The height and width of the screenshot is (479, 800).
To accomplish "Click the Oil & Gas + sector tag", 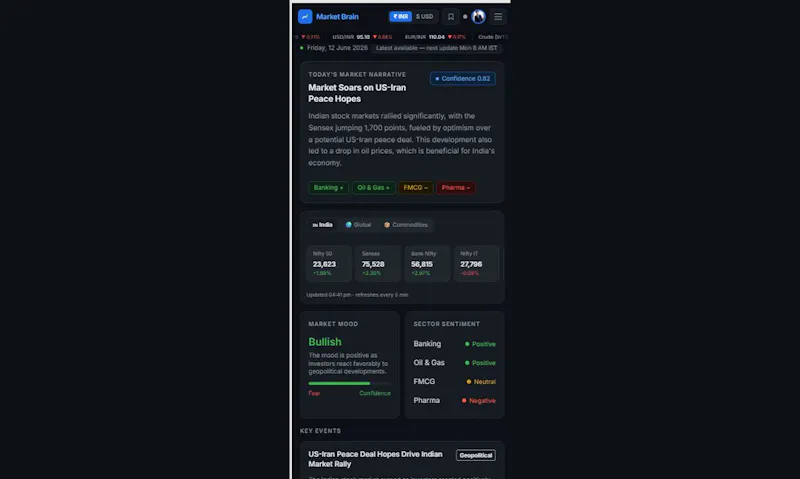I will [373, 188].
